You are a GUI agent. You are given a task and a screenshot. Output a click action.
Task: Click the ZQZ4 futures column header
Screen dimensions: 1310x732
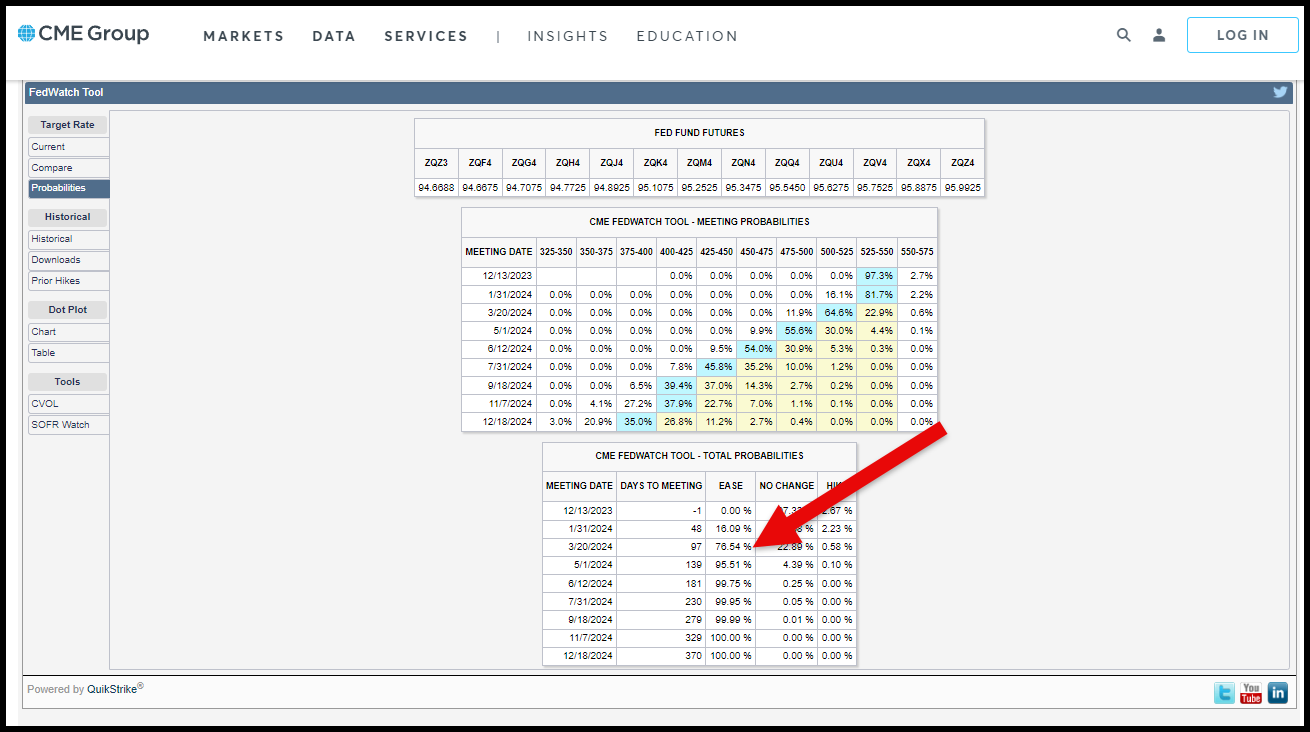click(x=963, y=163)
